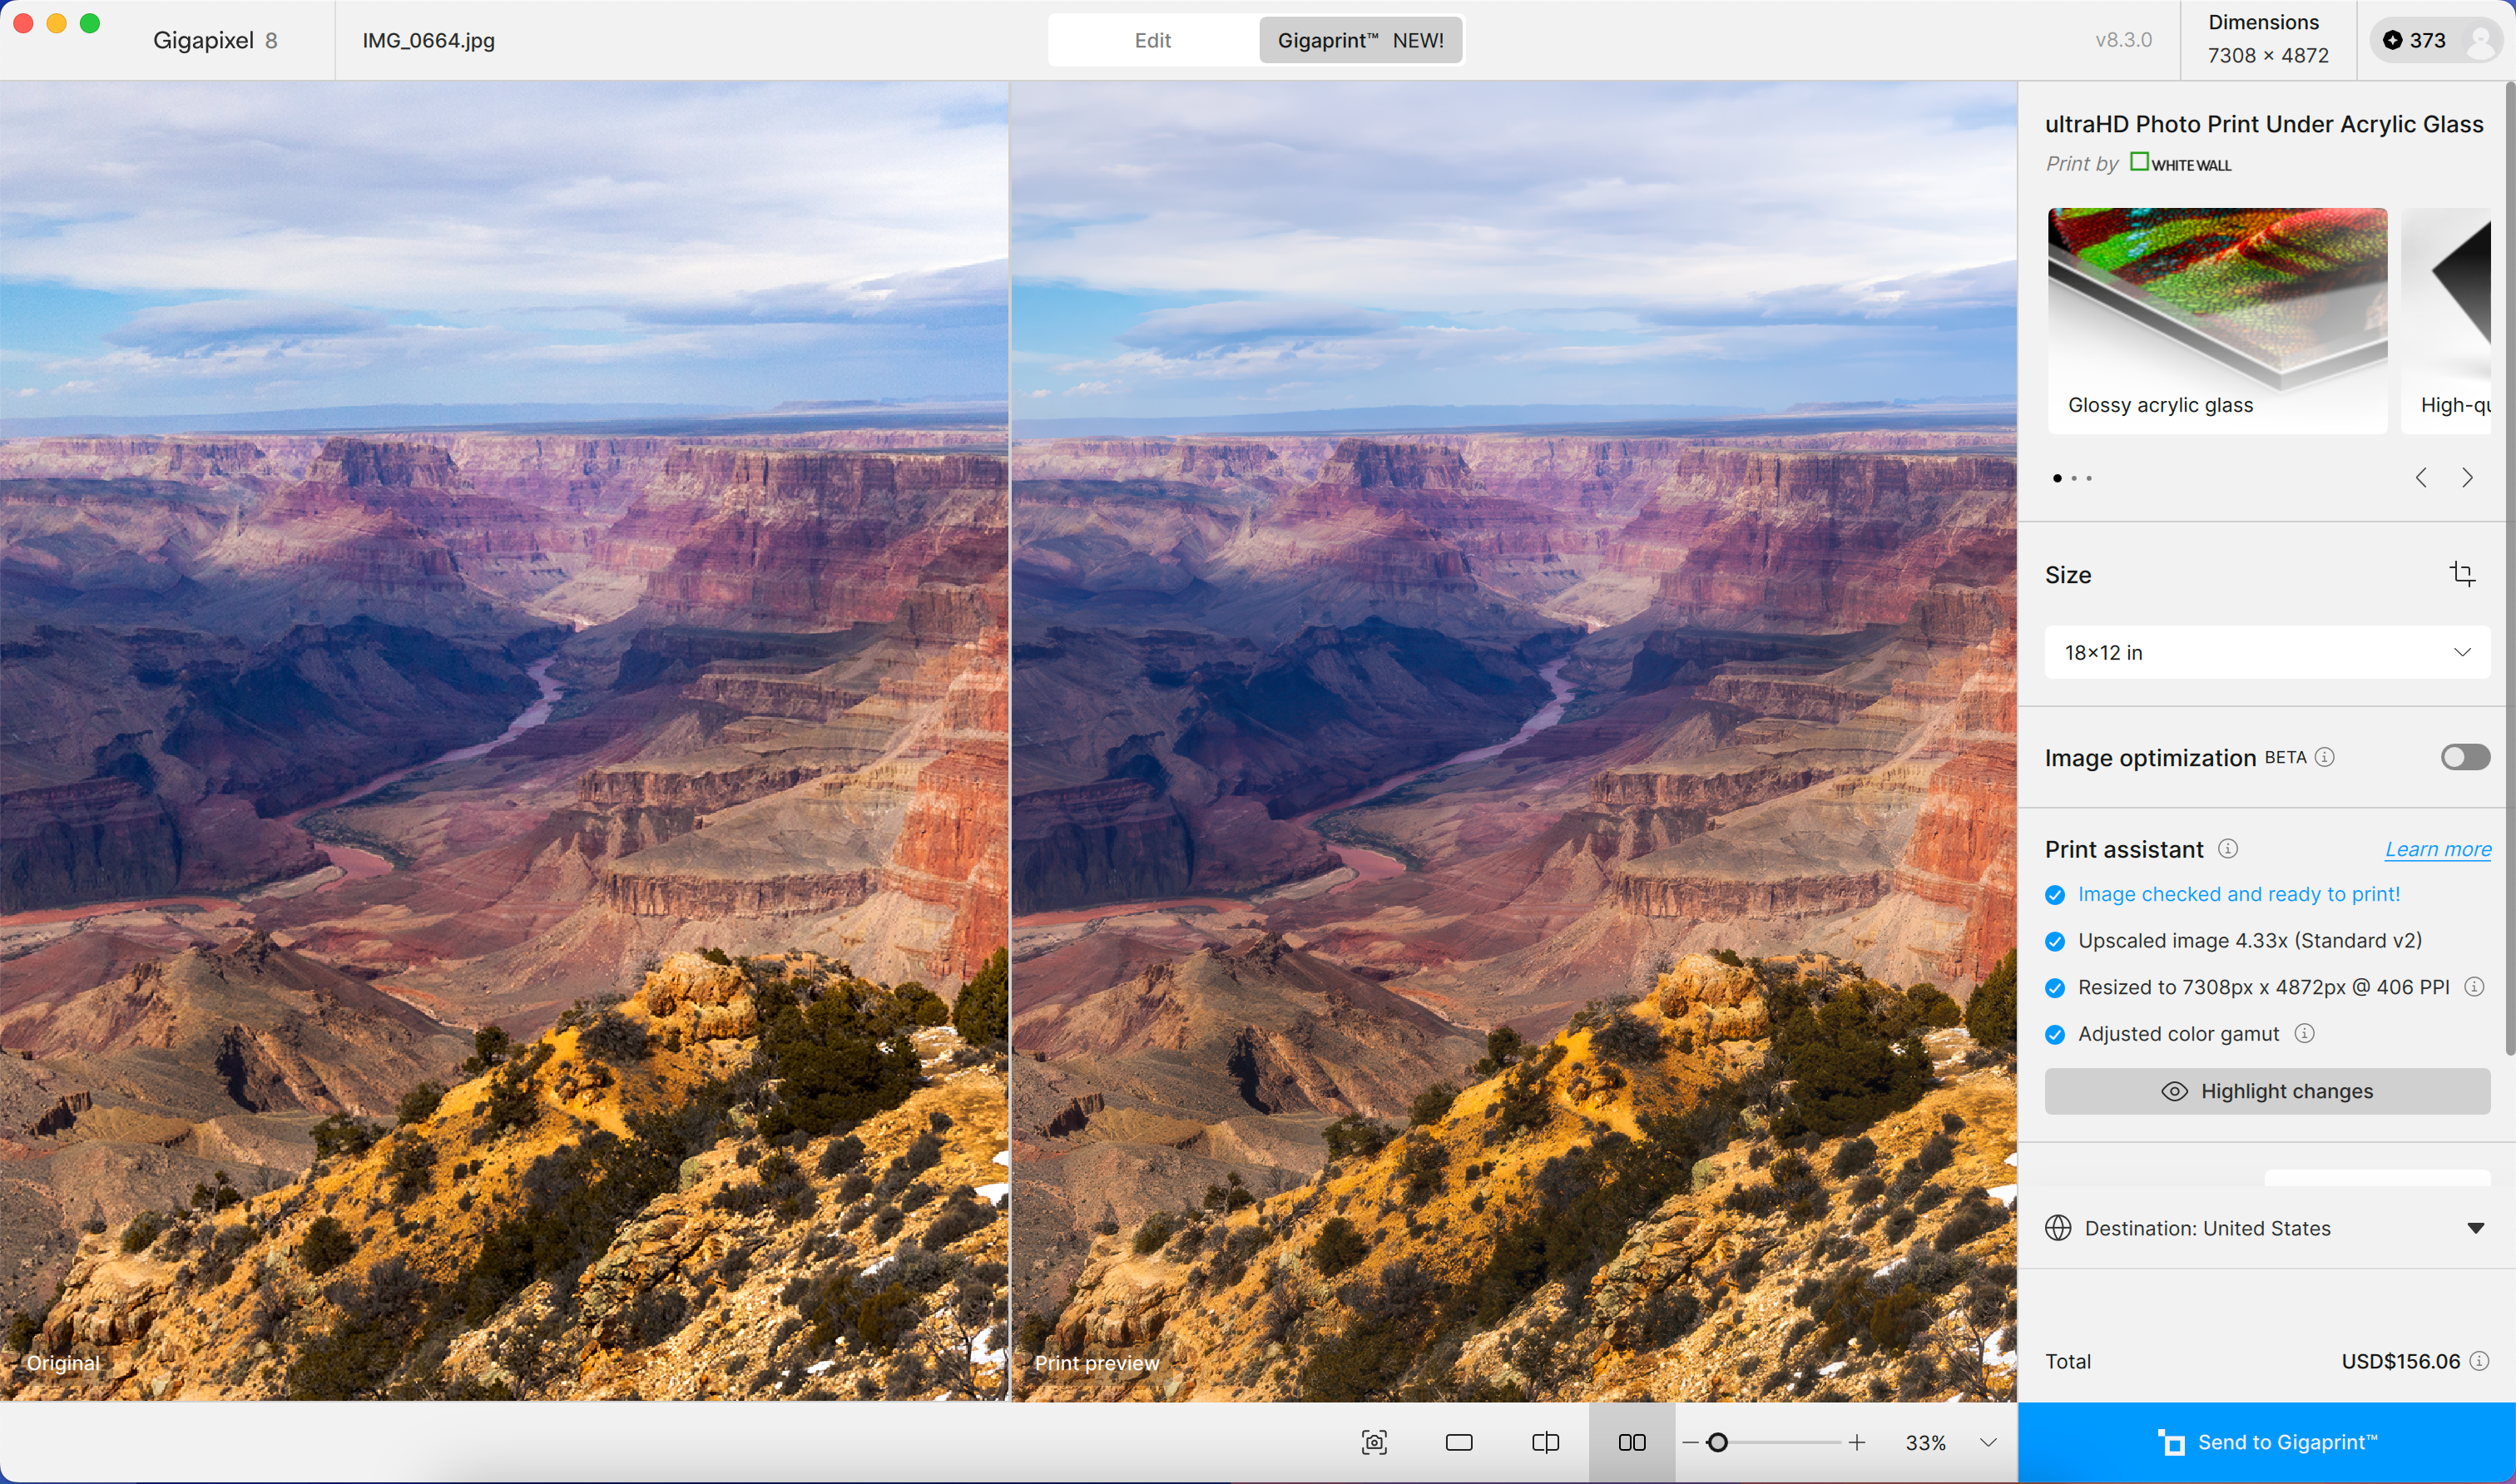Viewport: 2516px width, 1484px height.
Task: Toggle Highlight changes eye button
Action: click(x=2266, y=1091)
